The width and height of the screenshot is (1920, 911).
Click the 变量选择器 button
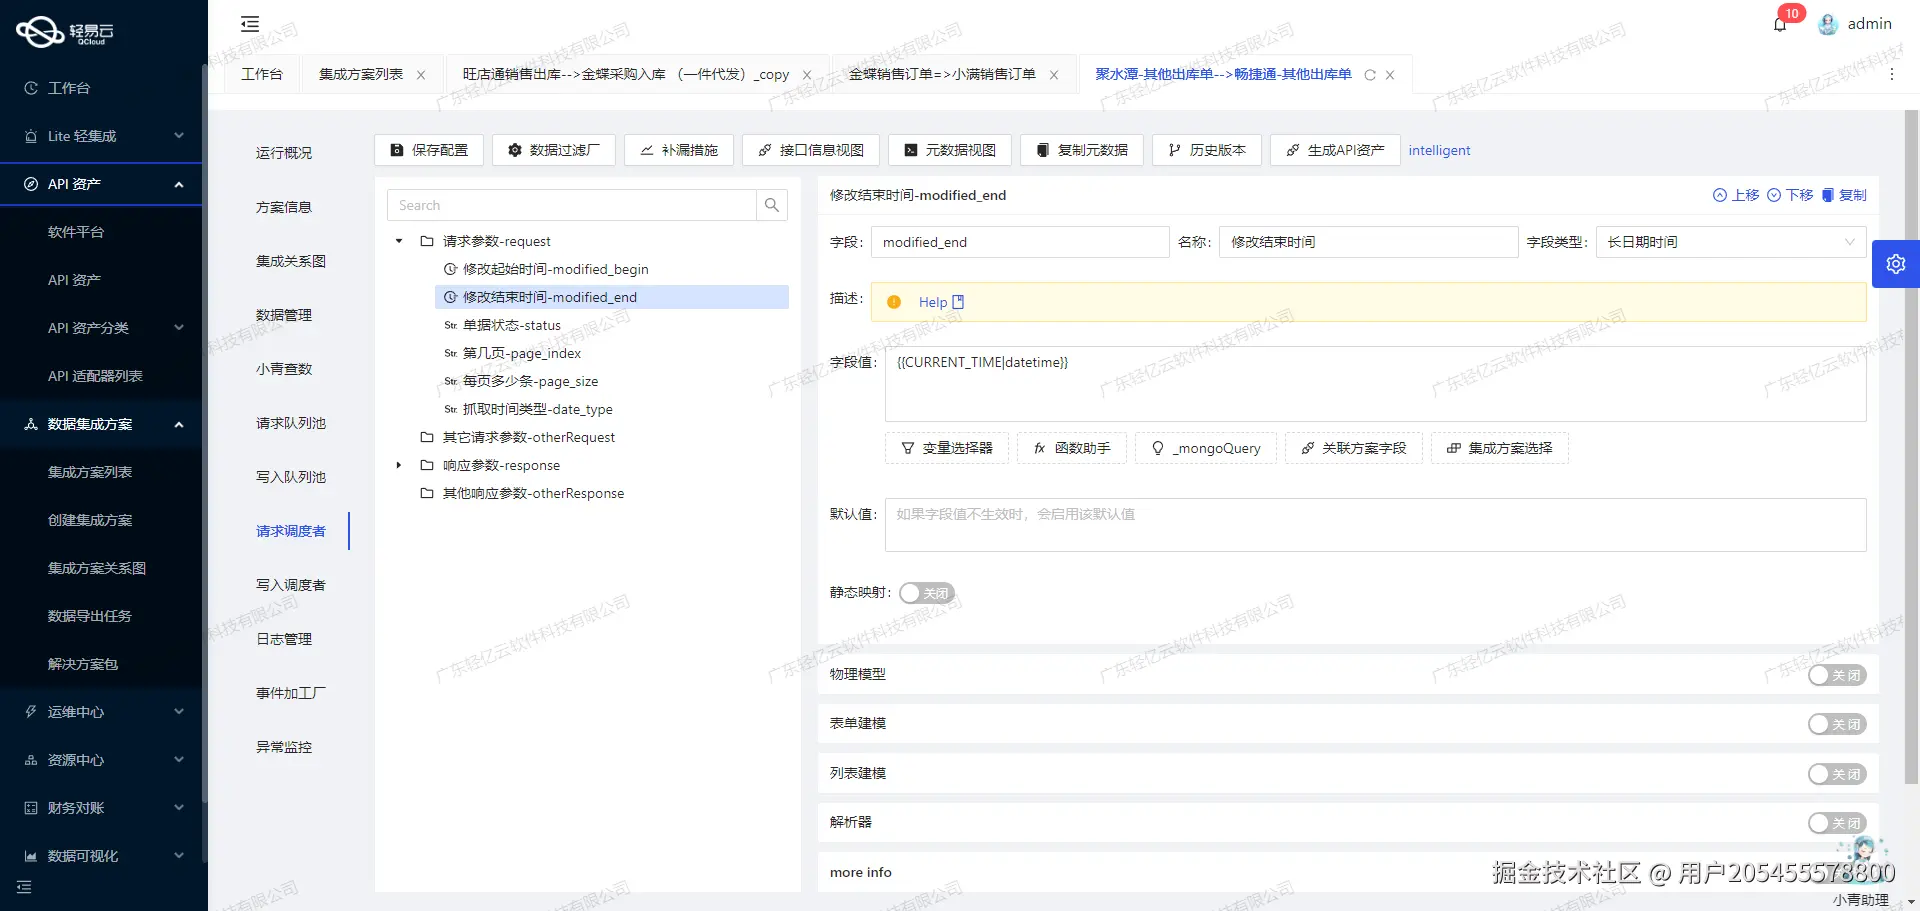point(946,448)
